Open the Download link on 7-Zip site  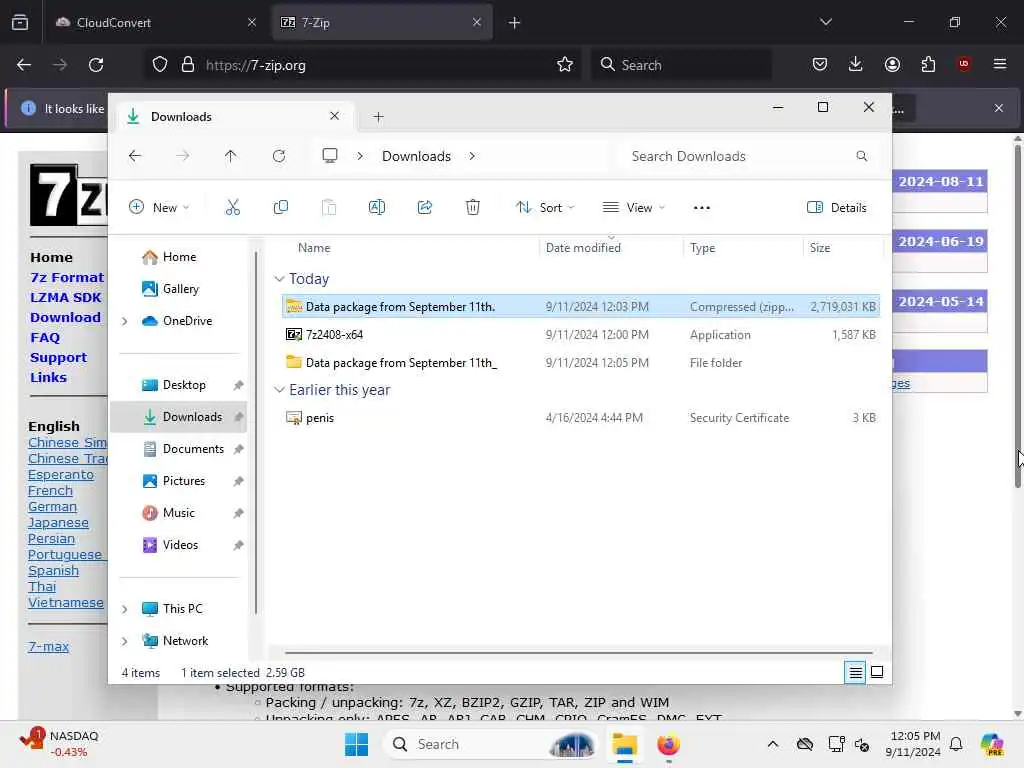(65, 317)
